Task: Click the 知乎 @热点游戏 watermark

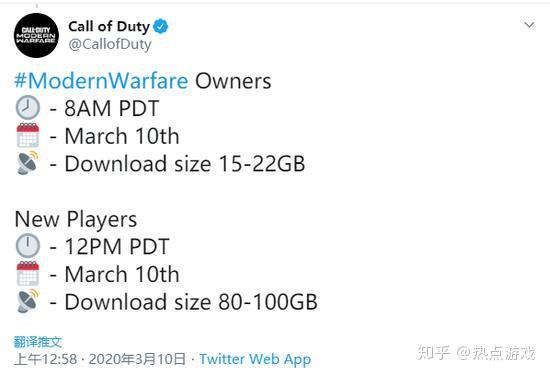Action: [476, 352]
